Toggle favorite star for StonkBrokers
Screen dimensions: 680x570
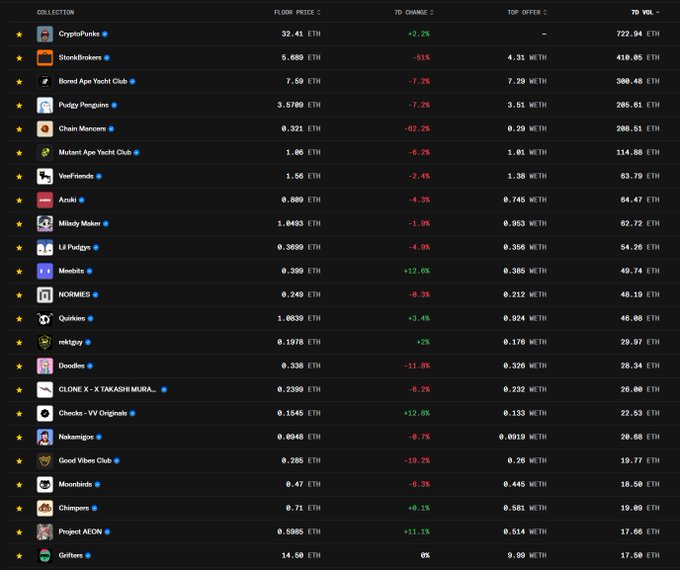coord(19,58)
